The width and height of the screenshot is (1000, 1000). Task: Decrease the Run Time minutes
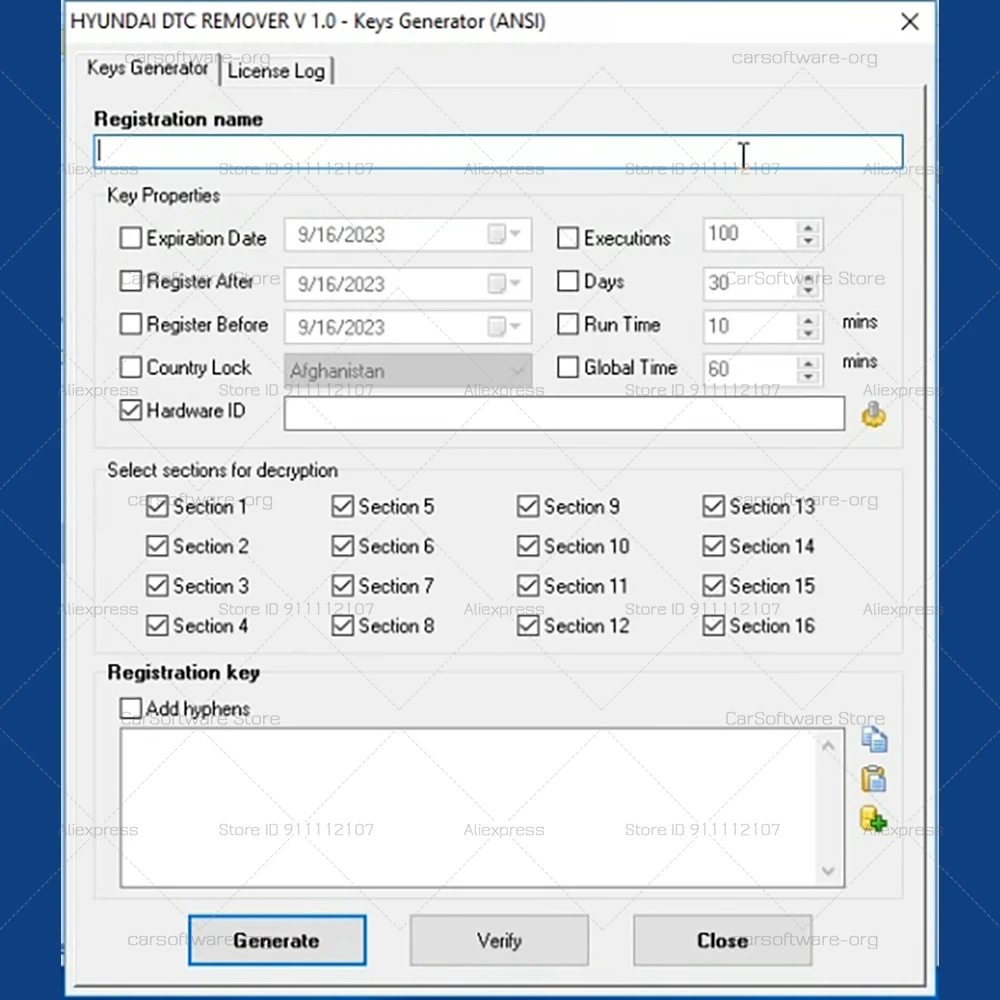coord(808,334)
